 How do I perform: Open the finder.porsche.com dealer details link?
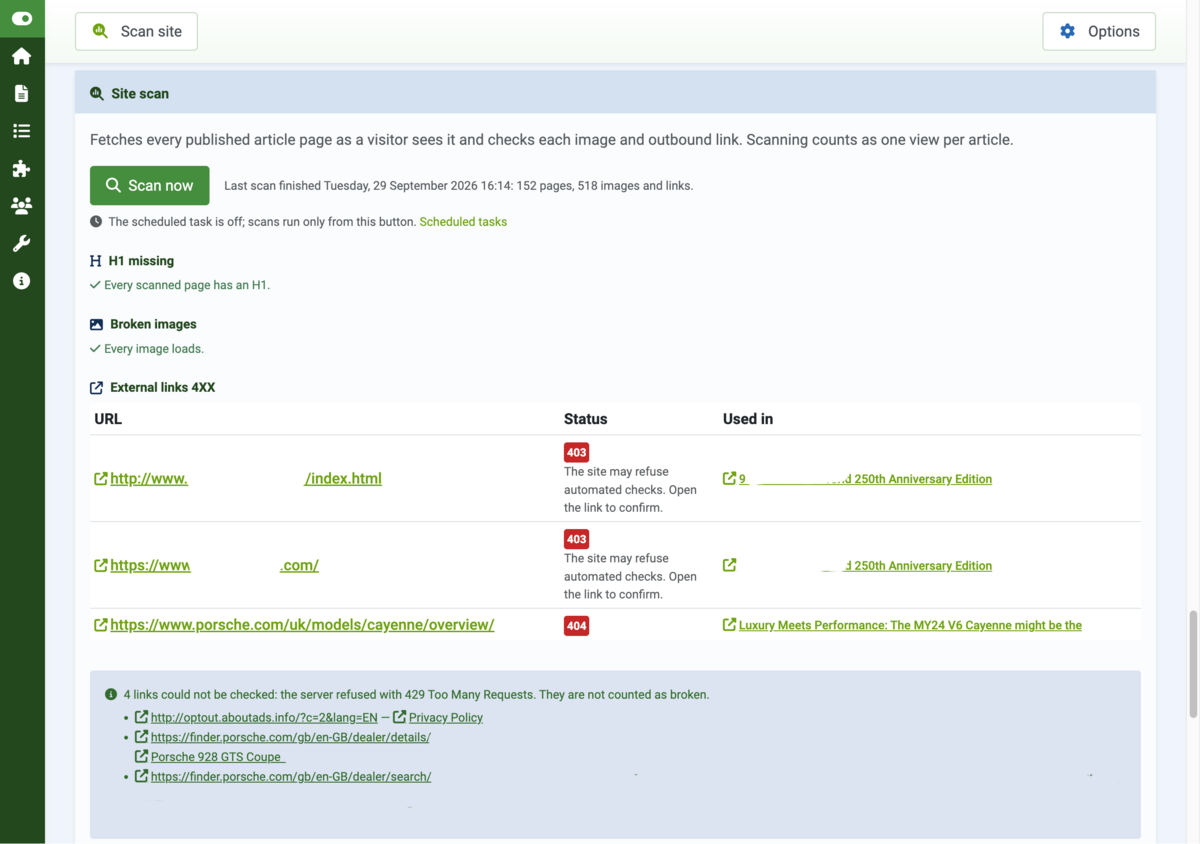(x=290, y=737)
